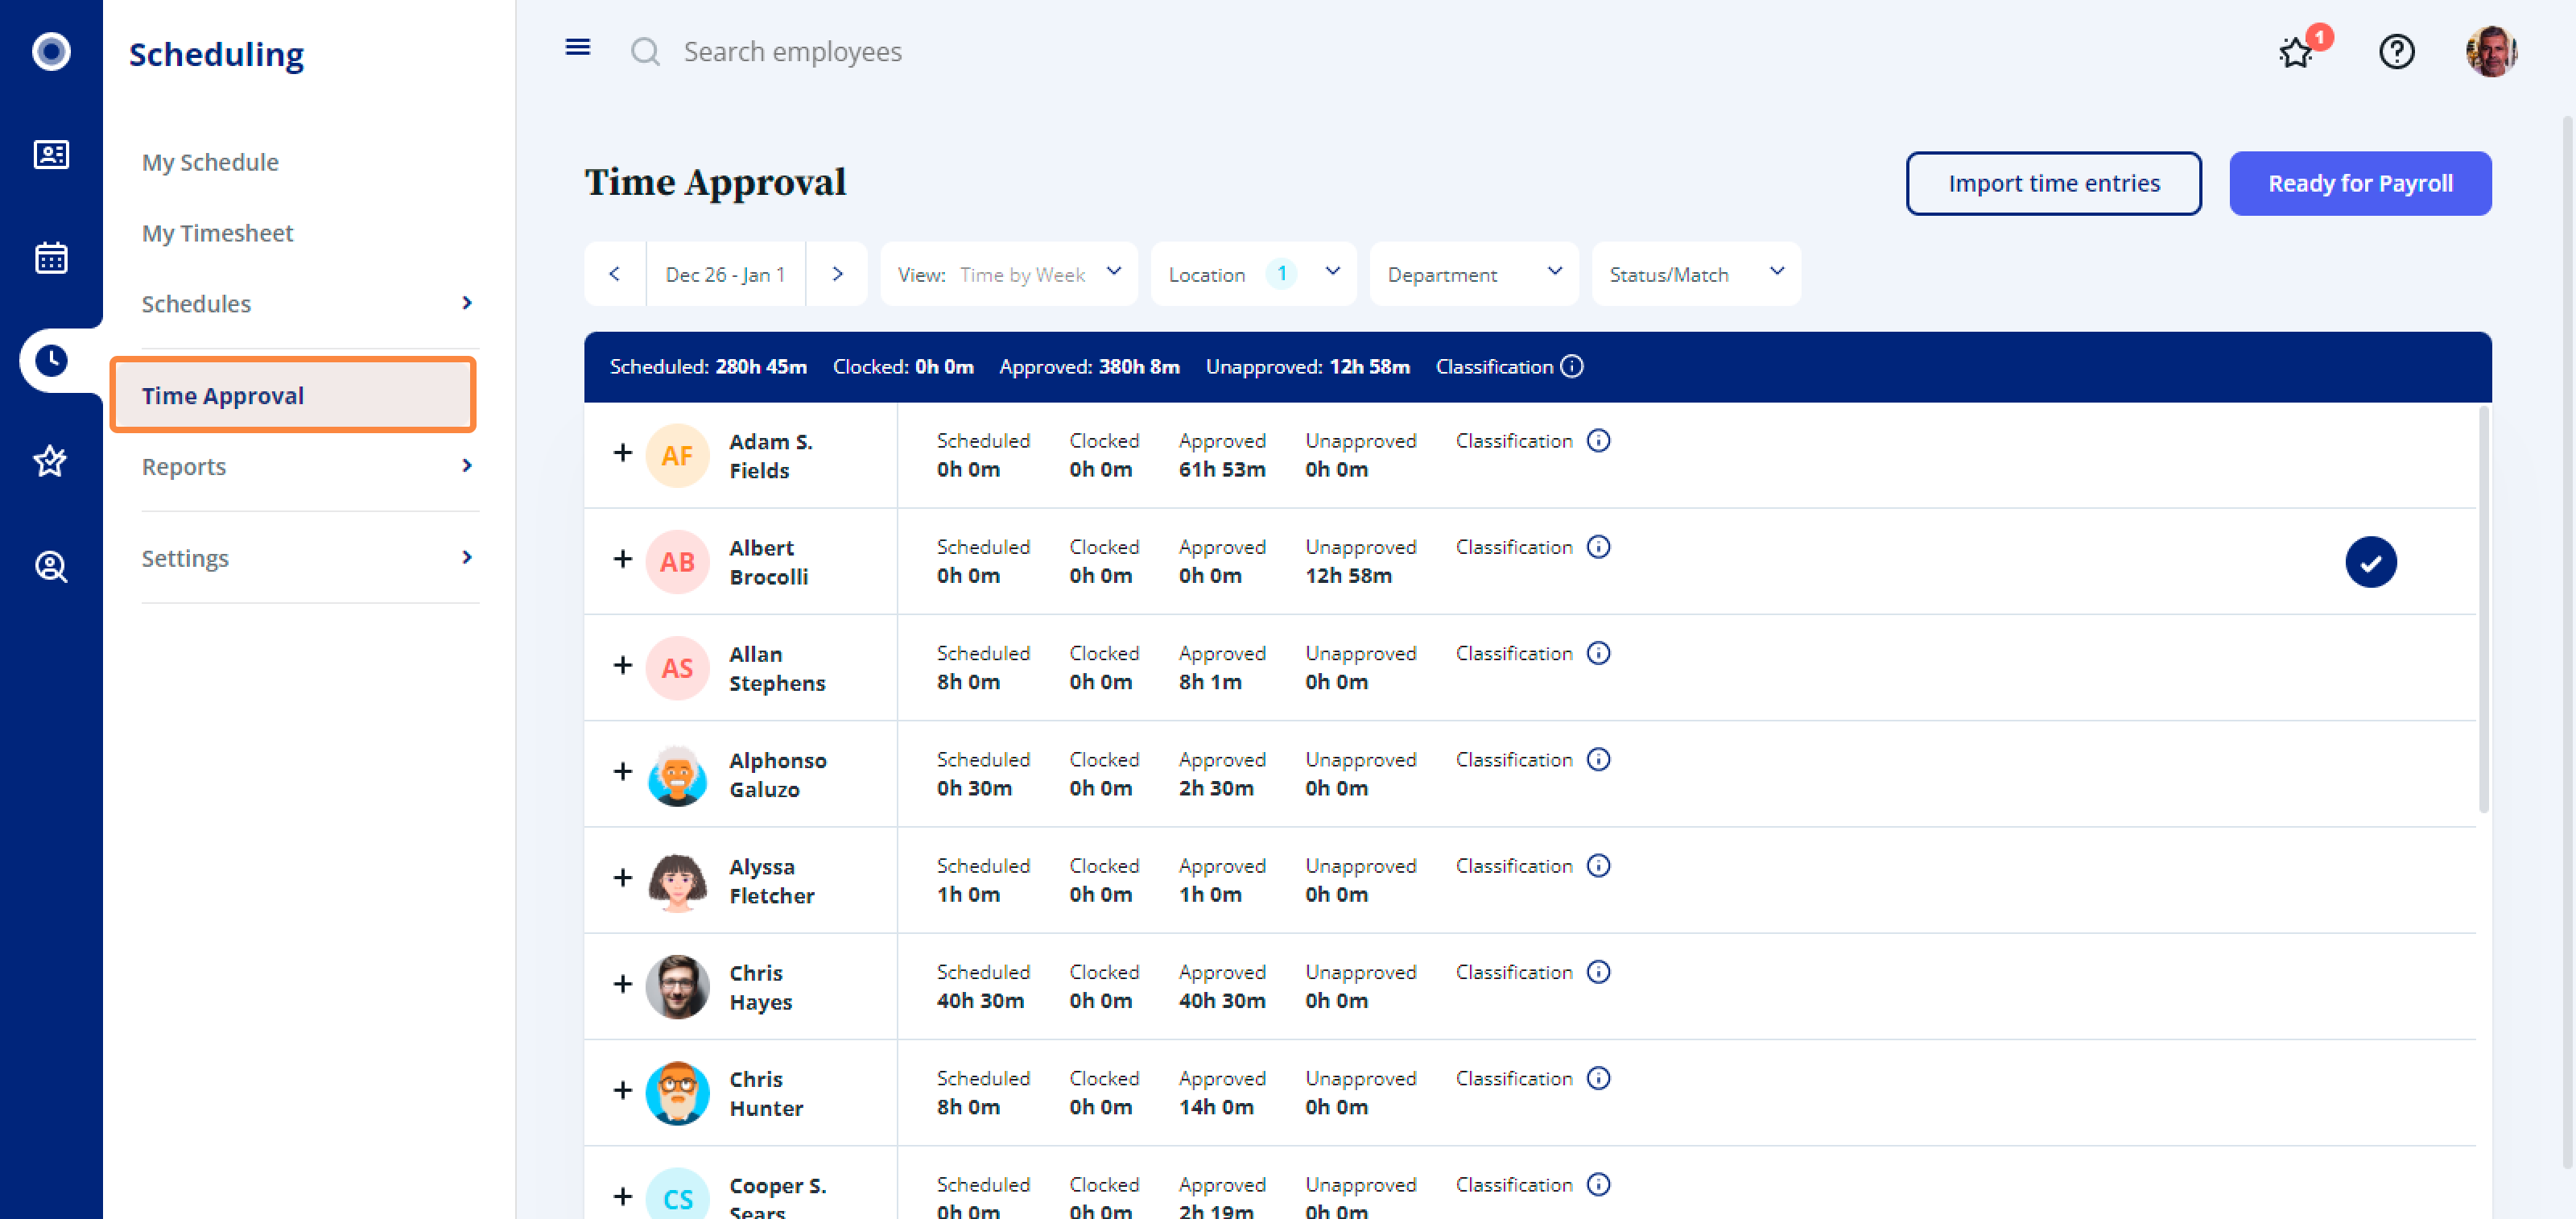Select Time Approval menu item

tap(293, 395)
